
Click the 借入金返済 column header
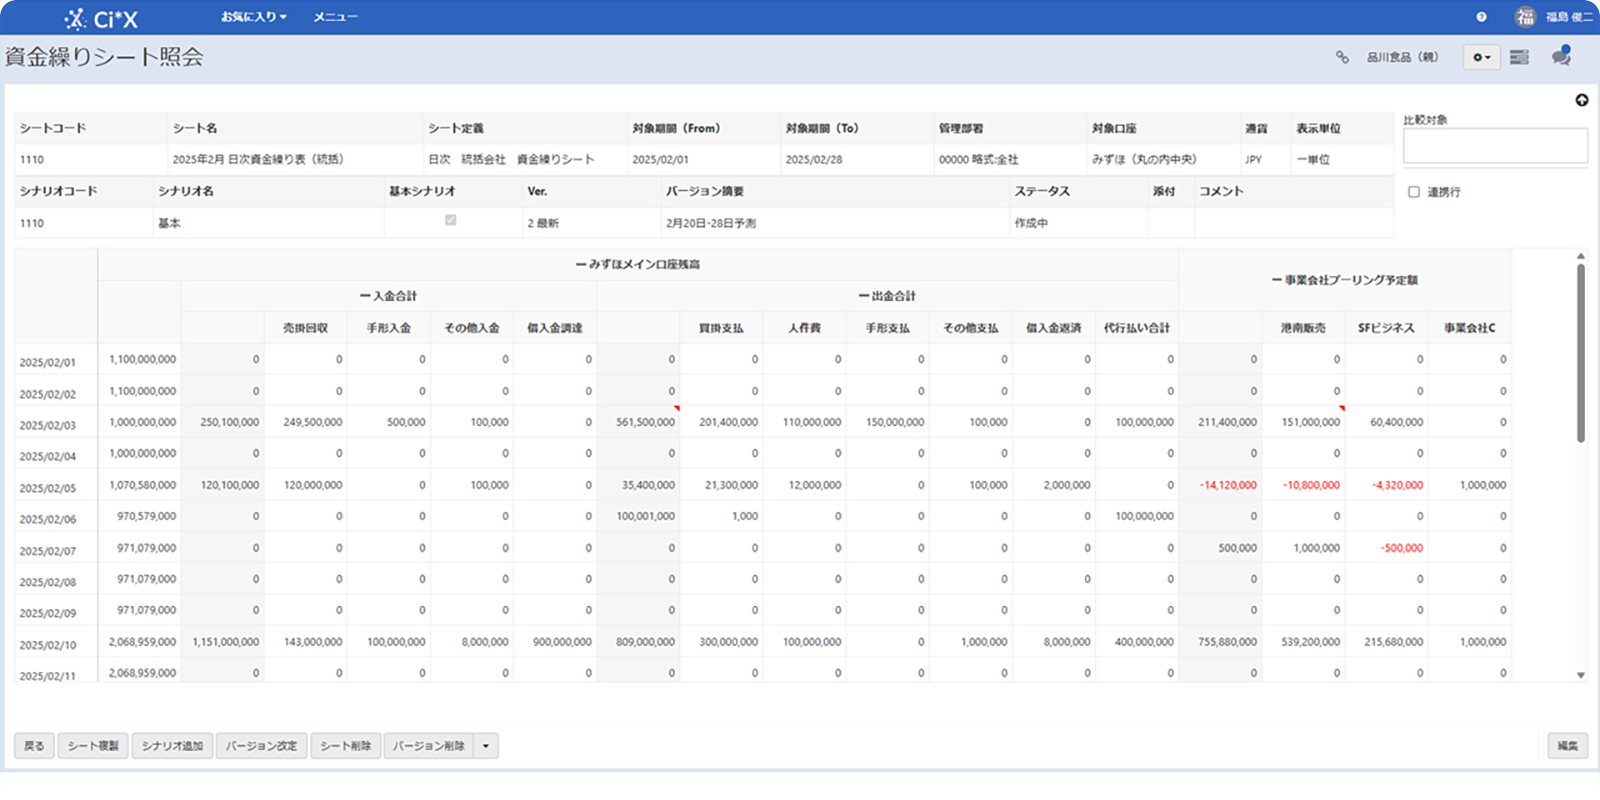coord(1053,328)
